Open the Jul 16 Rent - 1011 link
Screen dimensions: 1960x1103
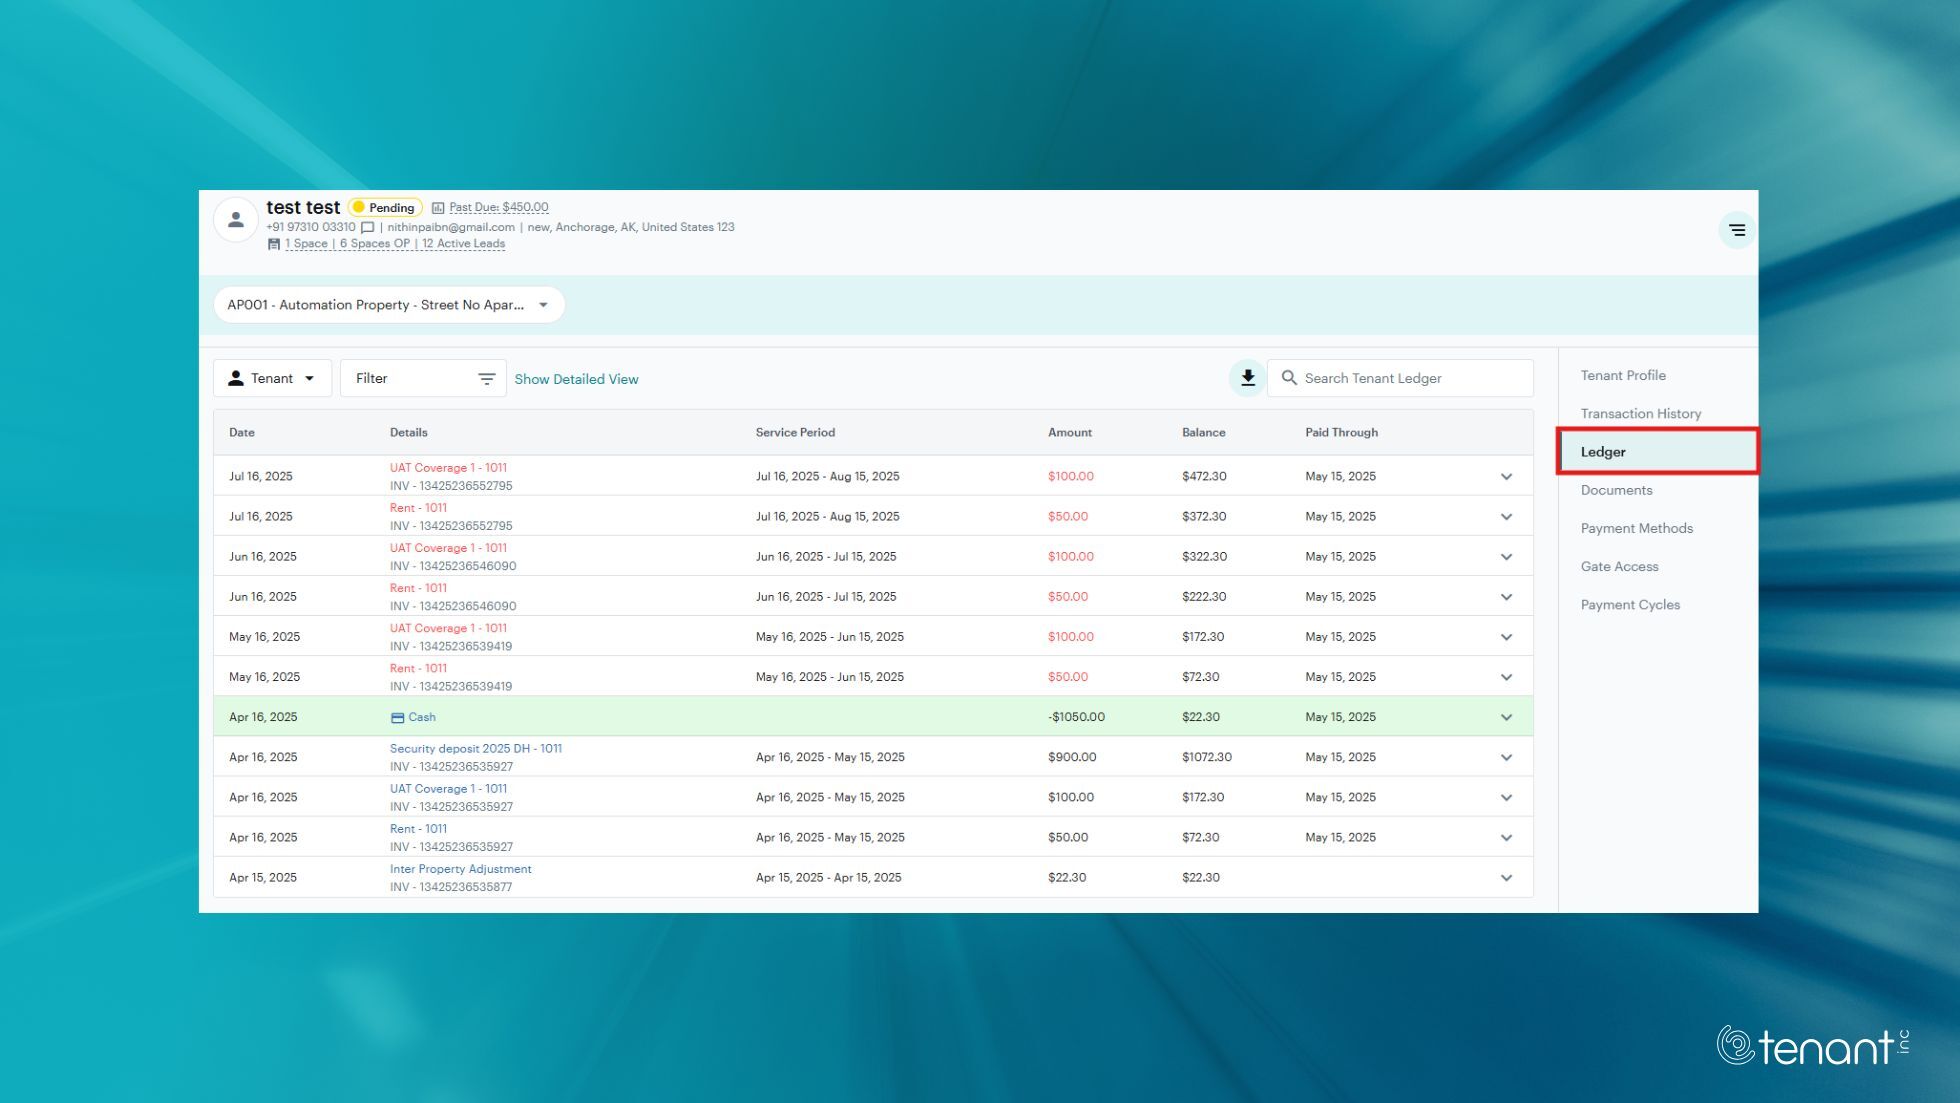click(418, 508)
